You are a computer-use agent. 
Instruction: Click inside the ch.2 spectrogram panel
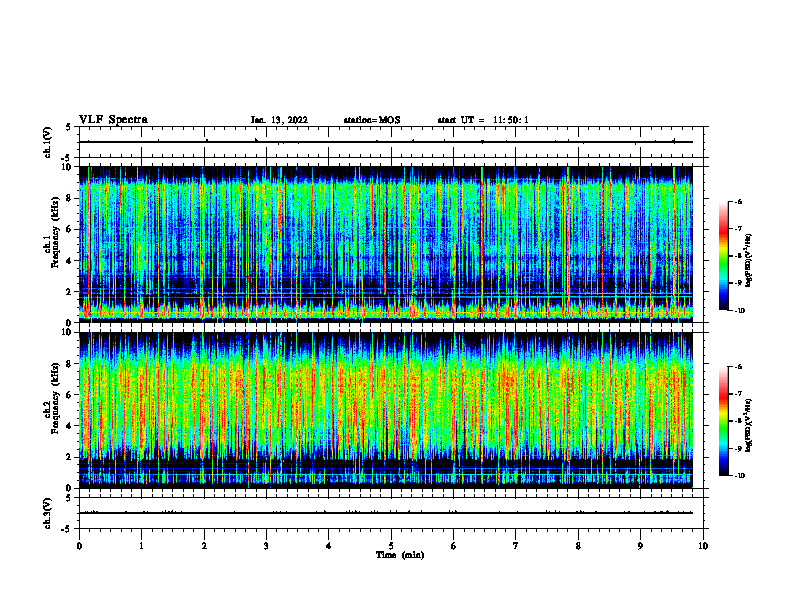click(386, 410)
